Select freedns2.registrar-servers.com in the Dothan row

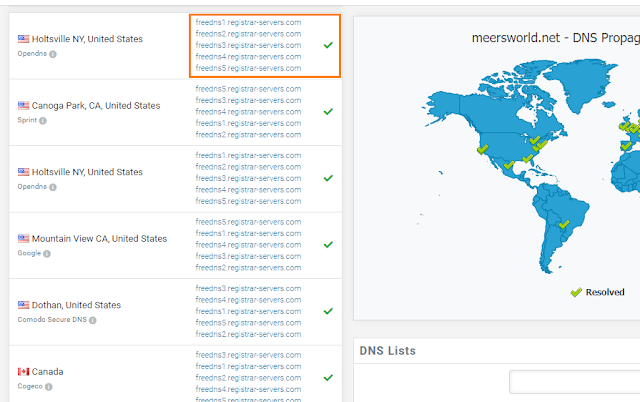pos(248,334)
